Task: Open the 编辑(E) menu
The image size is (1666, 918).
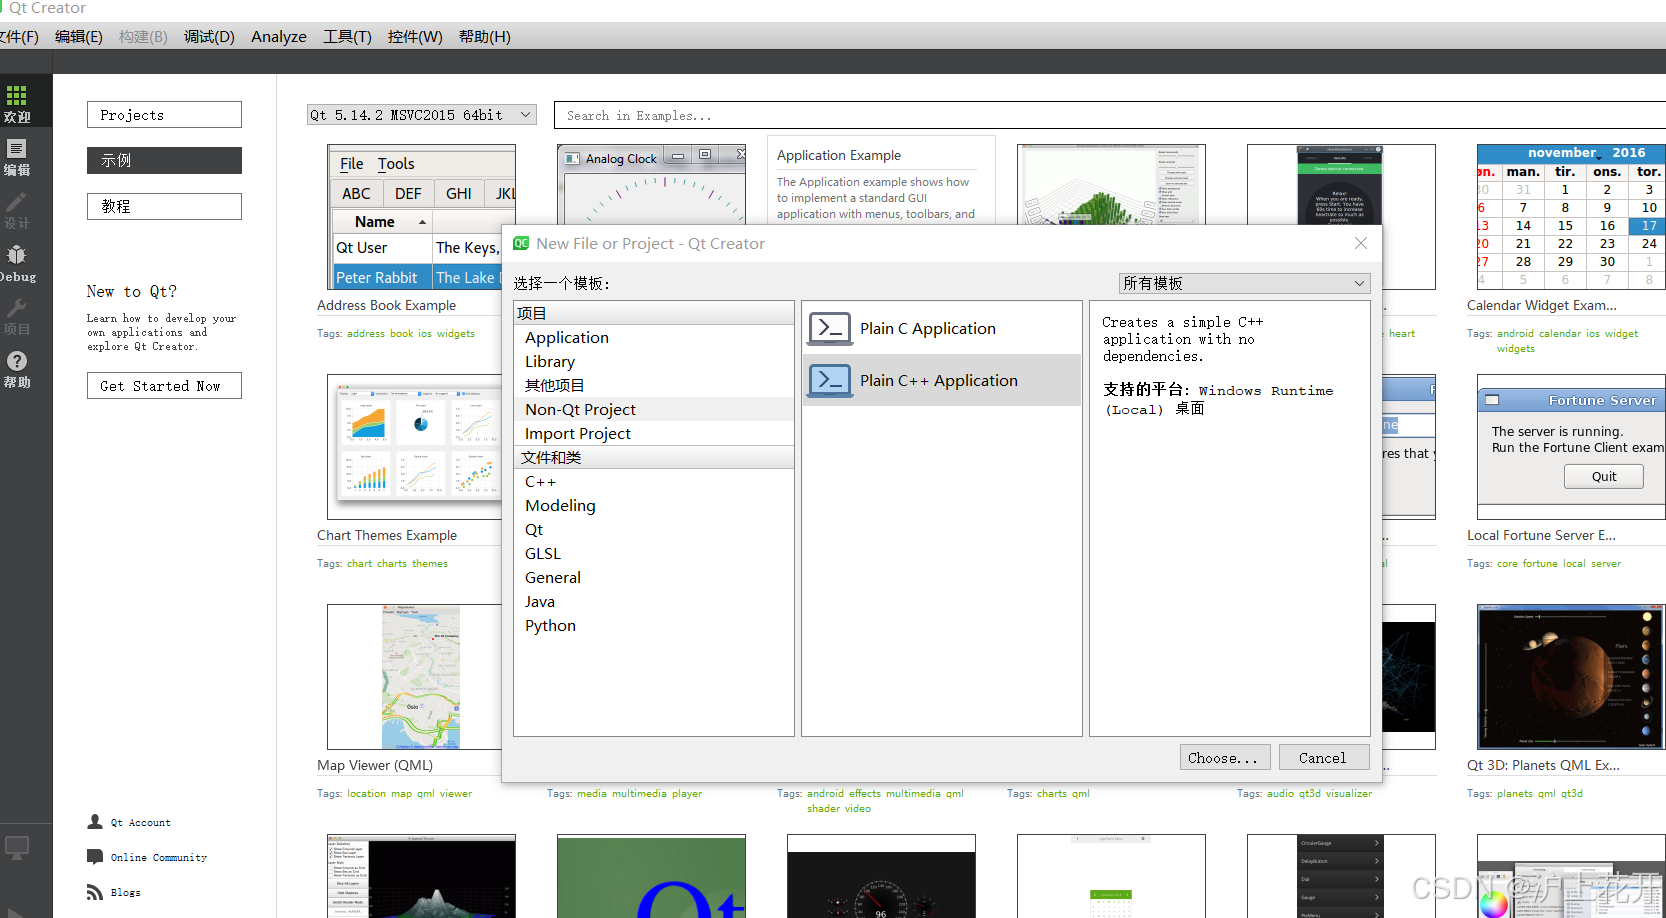Action: [x=79, y=37]
